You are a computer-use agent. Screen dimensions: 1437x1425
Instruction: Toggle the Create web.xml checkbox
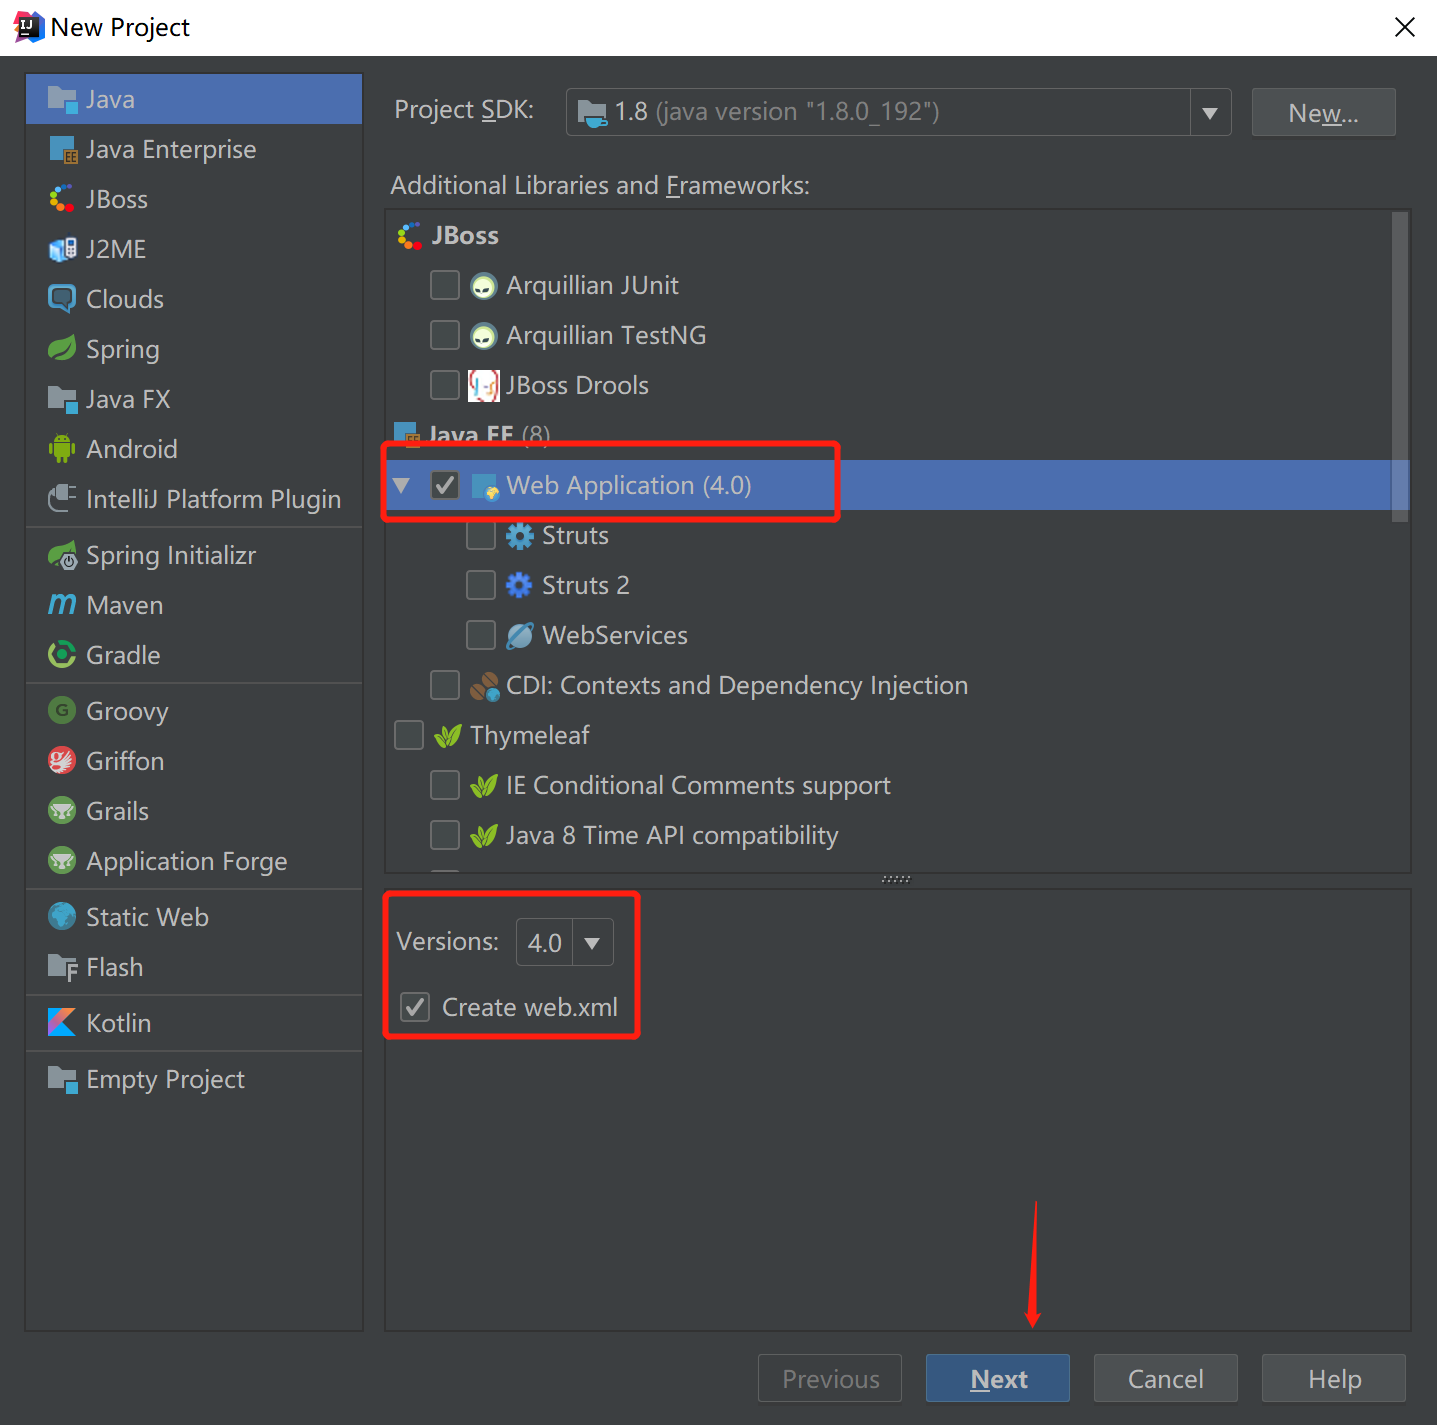(415, 1007)
